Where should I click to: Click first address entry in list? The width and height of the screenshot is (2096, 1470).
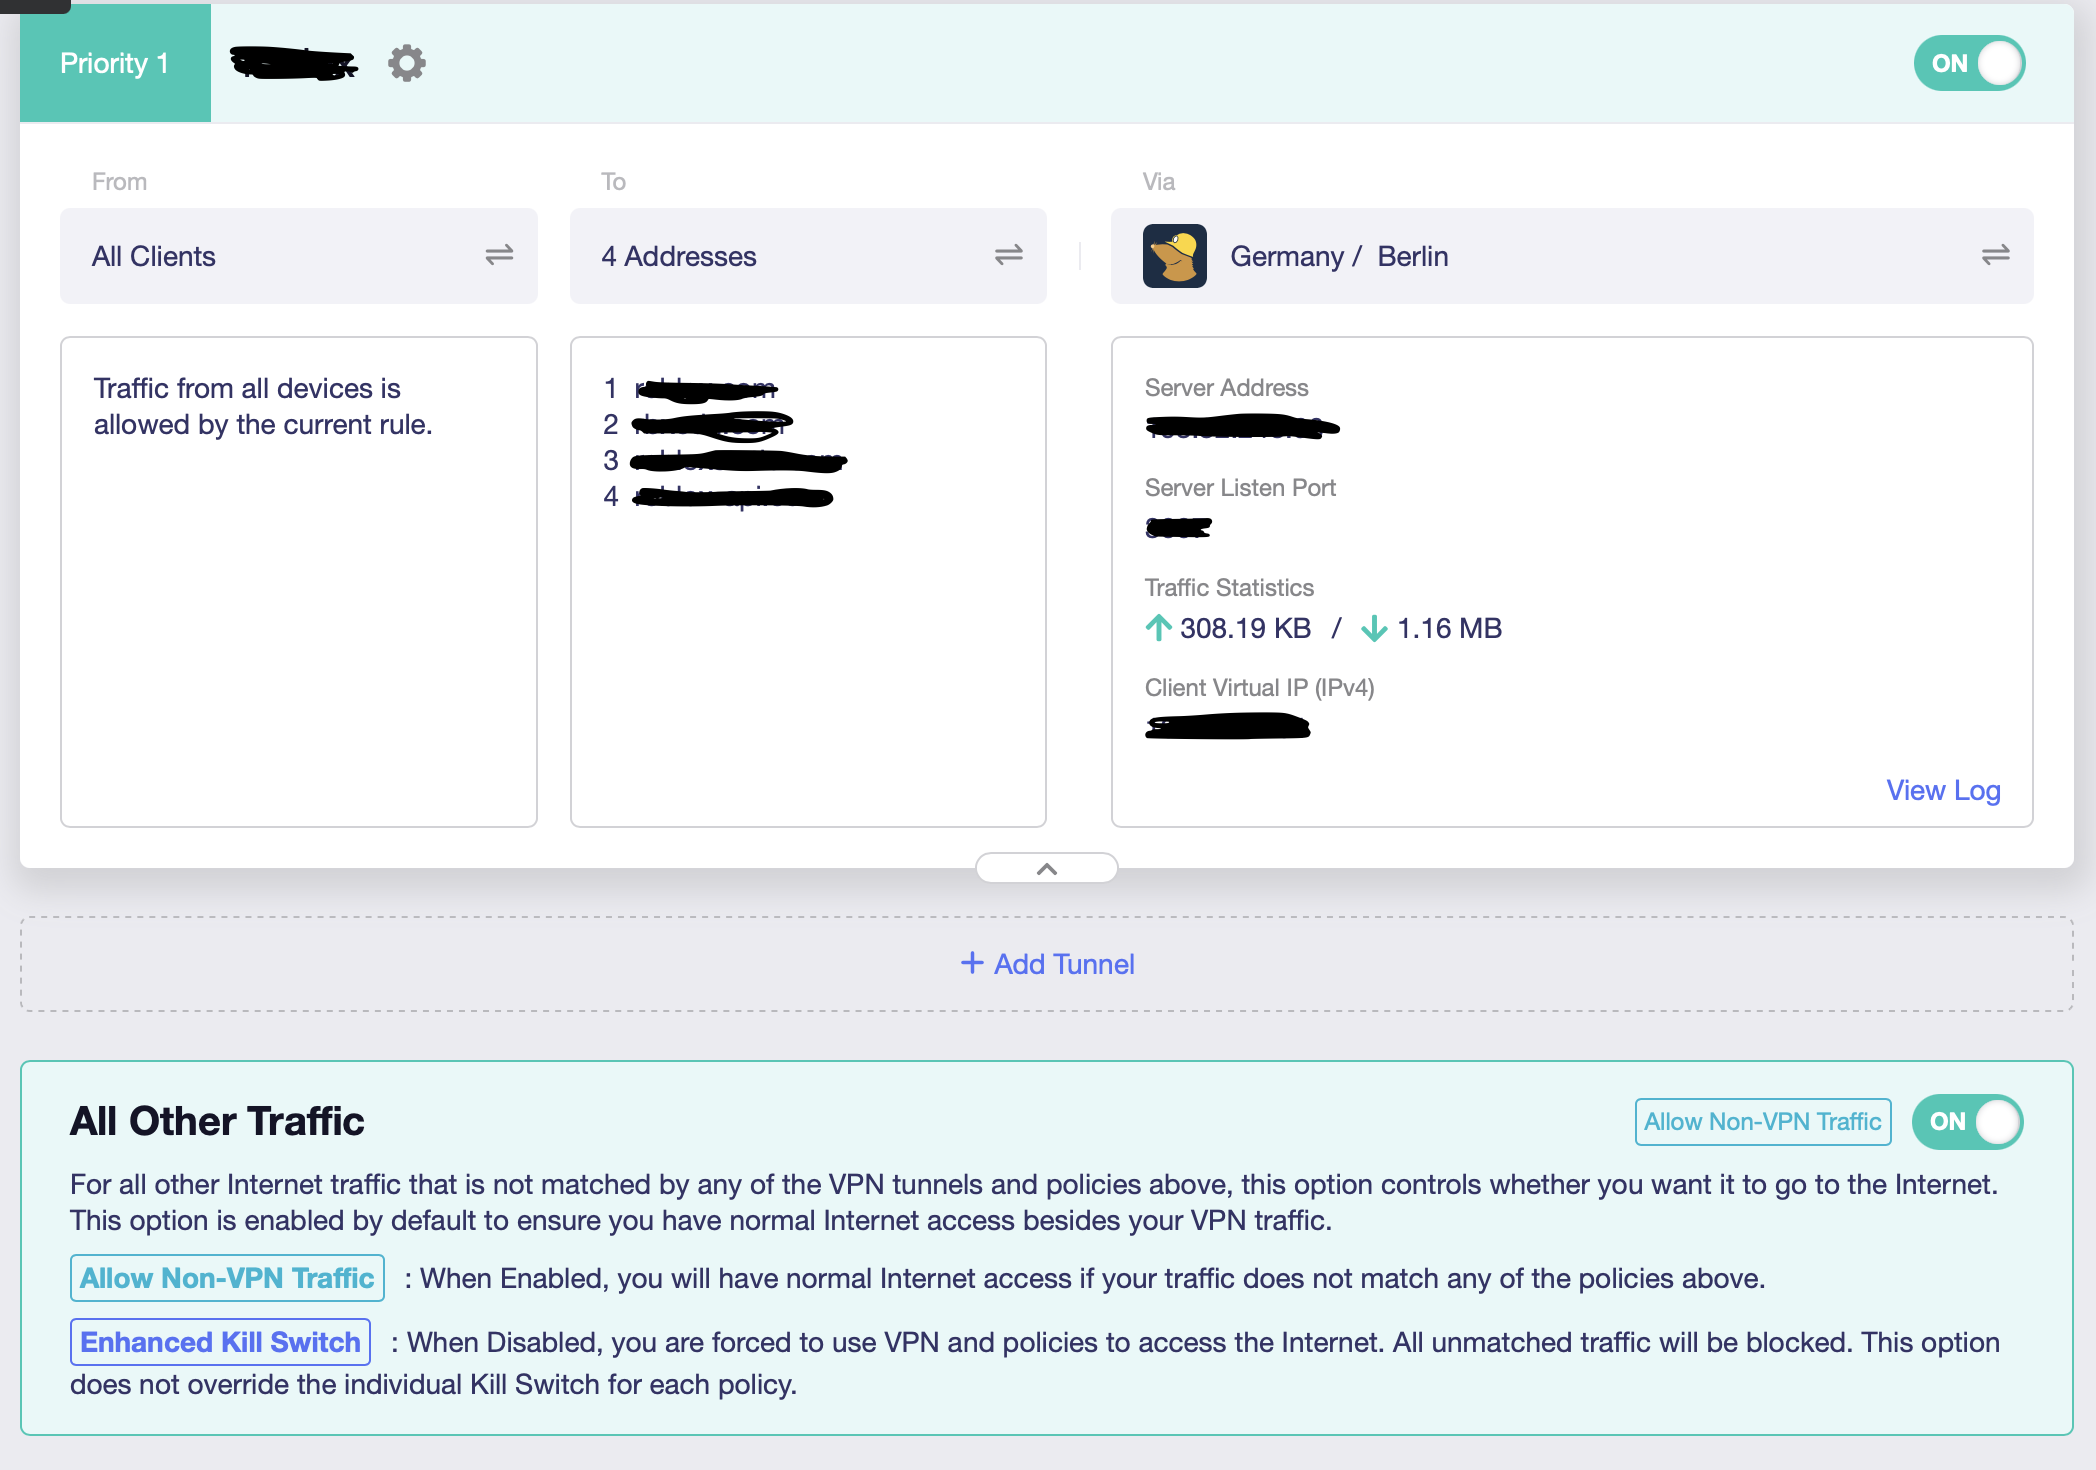[x=706, y=388]
